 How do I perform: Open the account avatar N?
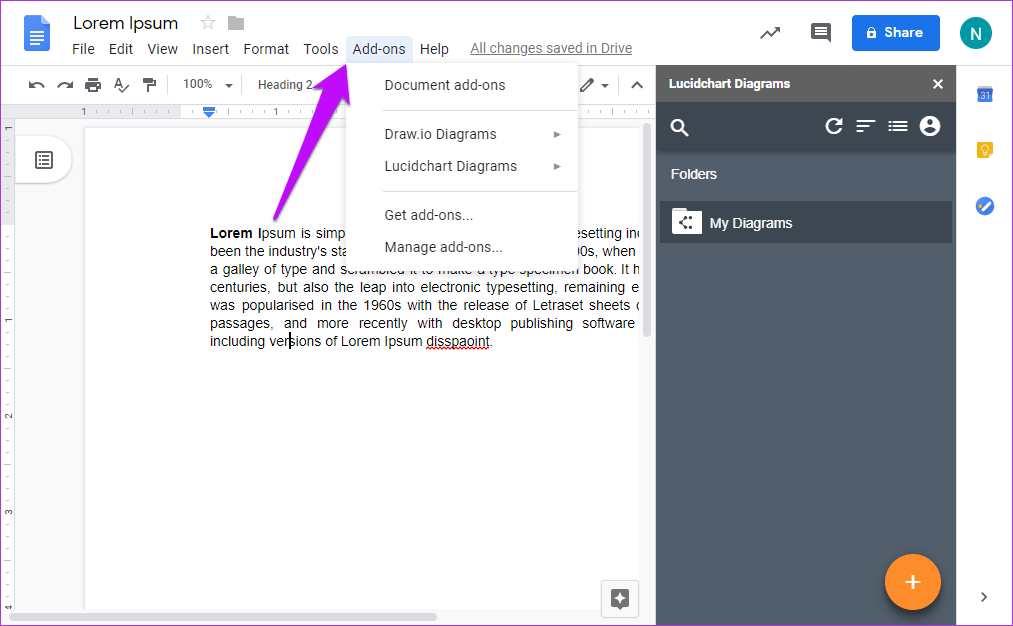point(976,33)
